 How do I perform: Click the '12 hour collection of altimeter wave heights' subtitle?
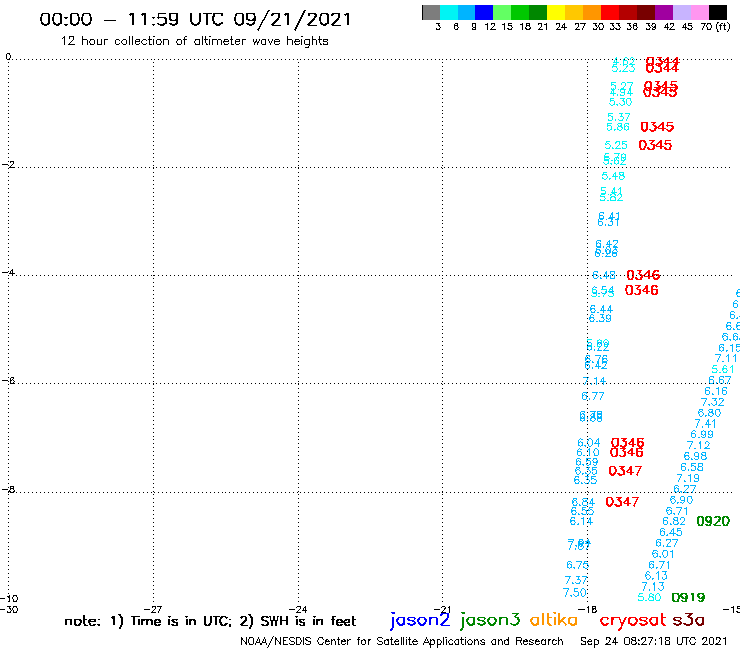click(x=194, y=41)
